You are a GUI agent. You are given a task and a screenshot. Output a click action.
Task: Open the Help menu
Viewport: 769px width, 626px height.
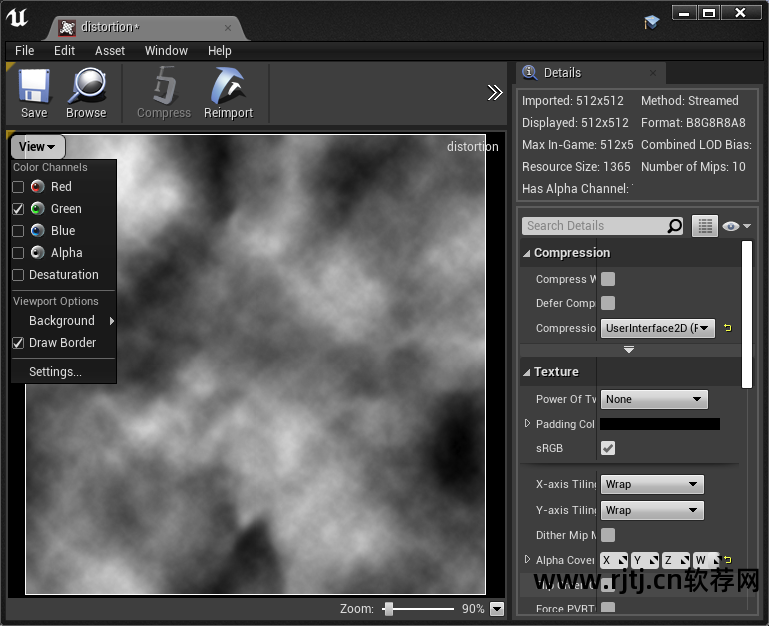220,51
